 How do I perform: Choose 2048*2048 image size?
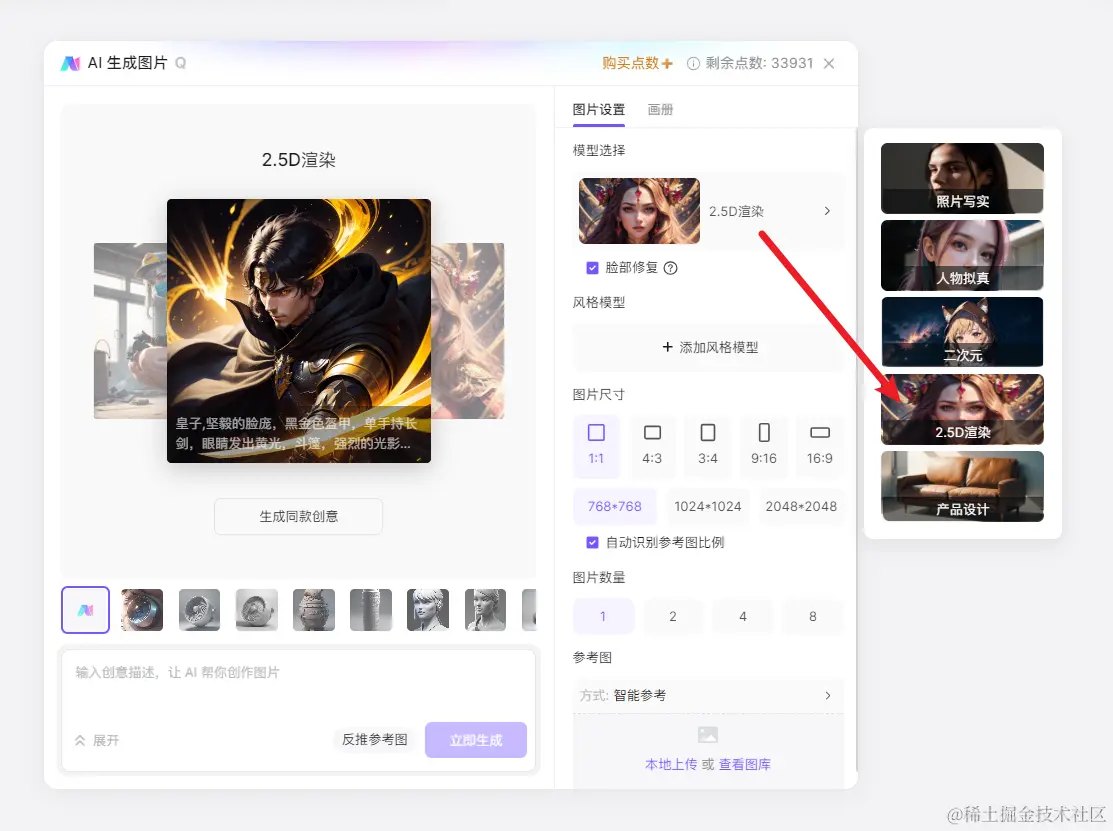(801, 506)
